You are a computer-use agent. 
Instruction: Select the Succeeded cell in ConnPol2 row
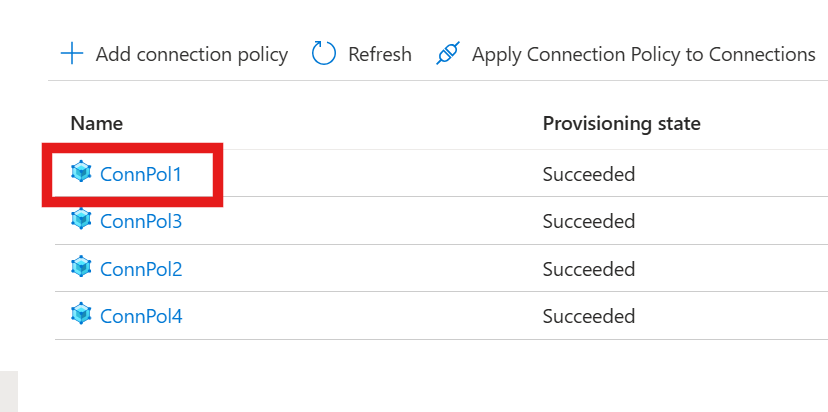(589, 269)
